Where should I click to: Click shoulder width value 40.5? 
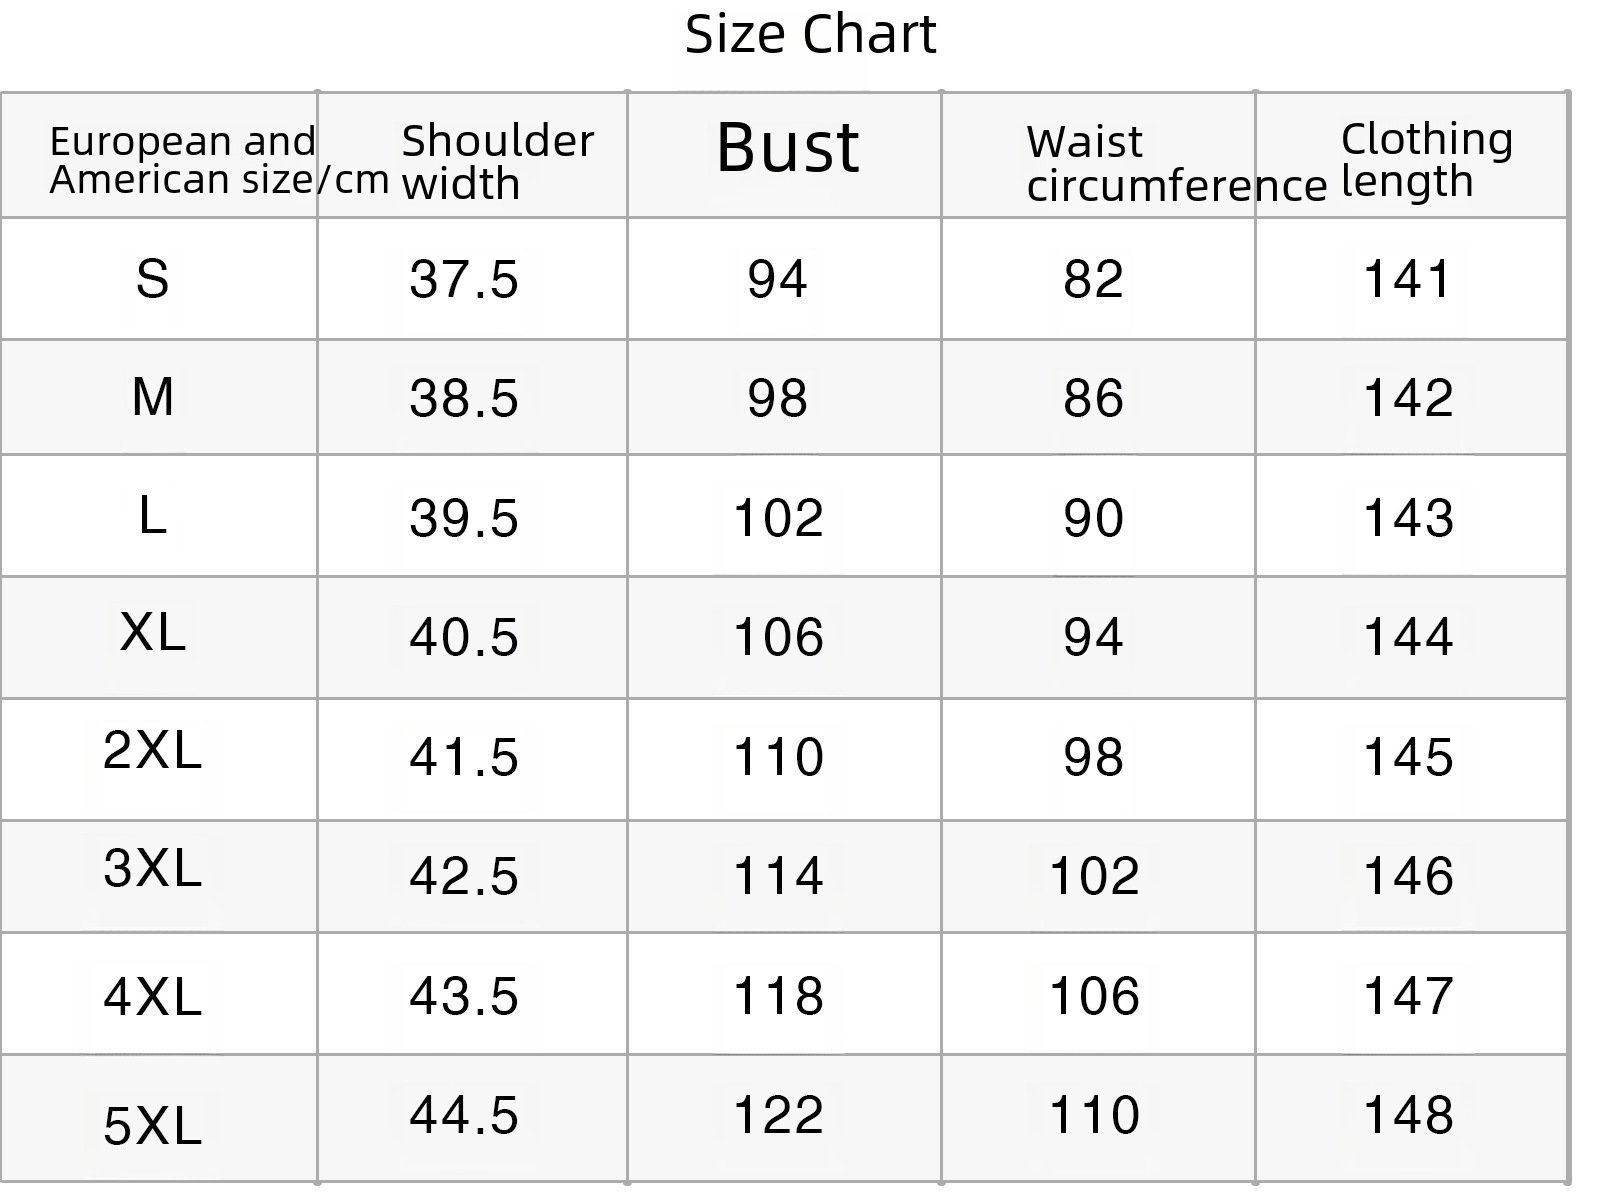pos(464,637)
